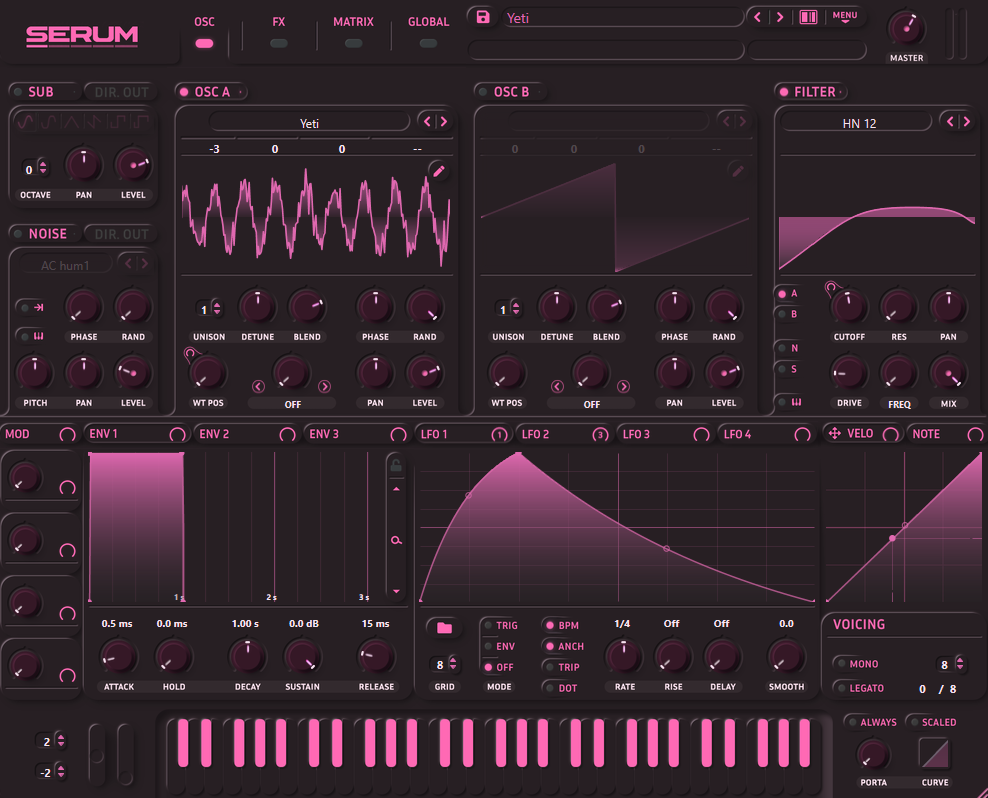The height and width of the screenshot is (798, 988).
Task: Click the MASTER volume knob
Action: click(x=905, y=28)
